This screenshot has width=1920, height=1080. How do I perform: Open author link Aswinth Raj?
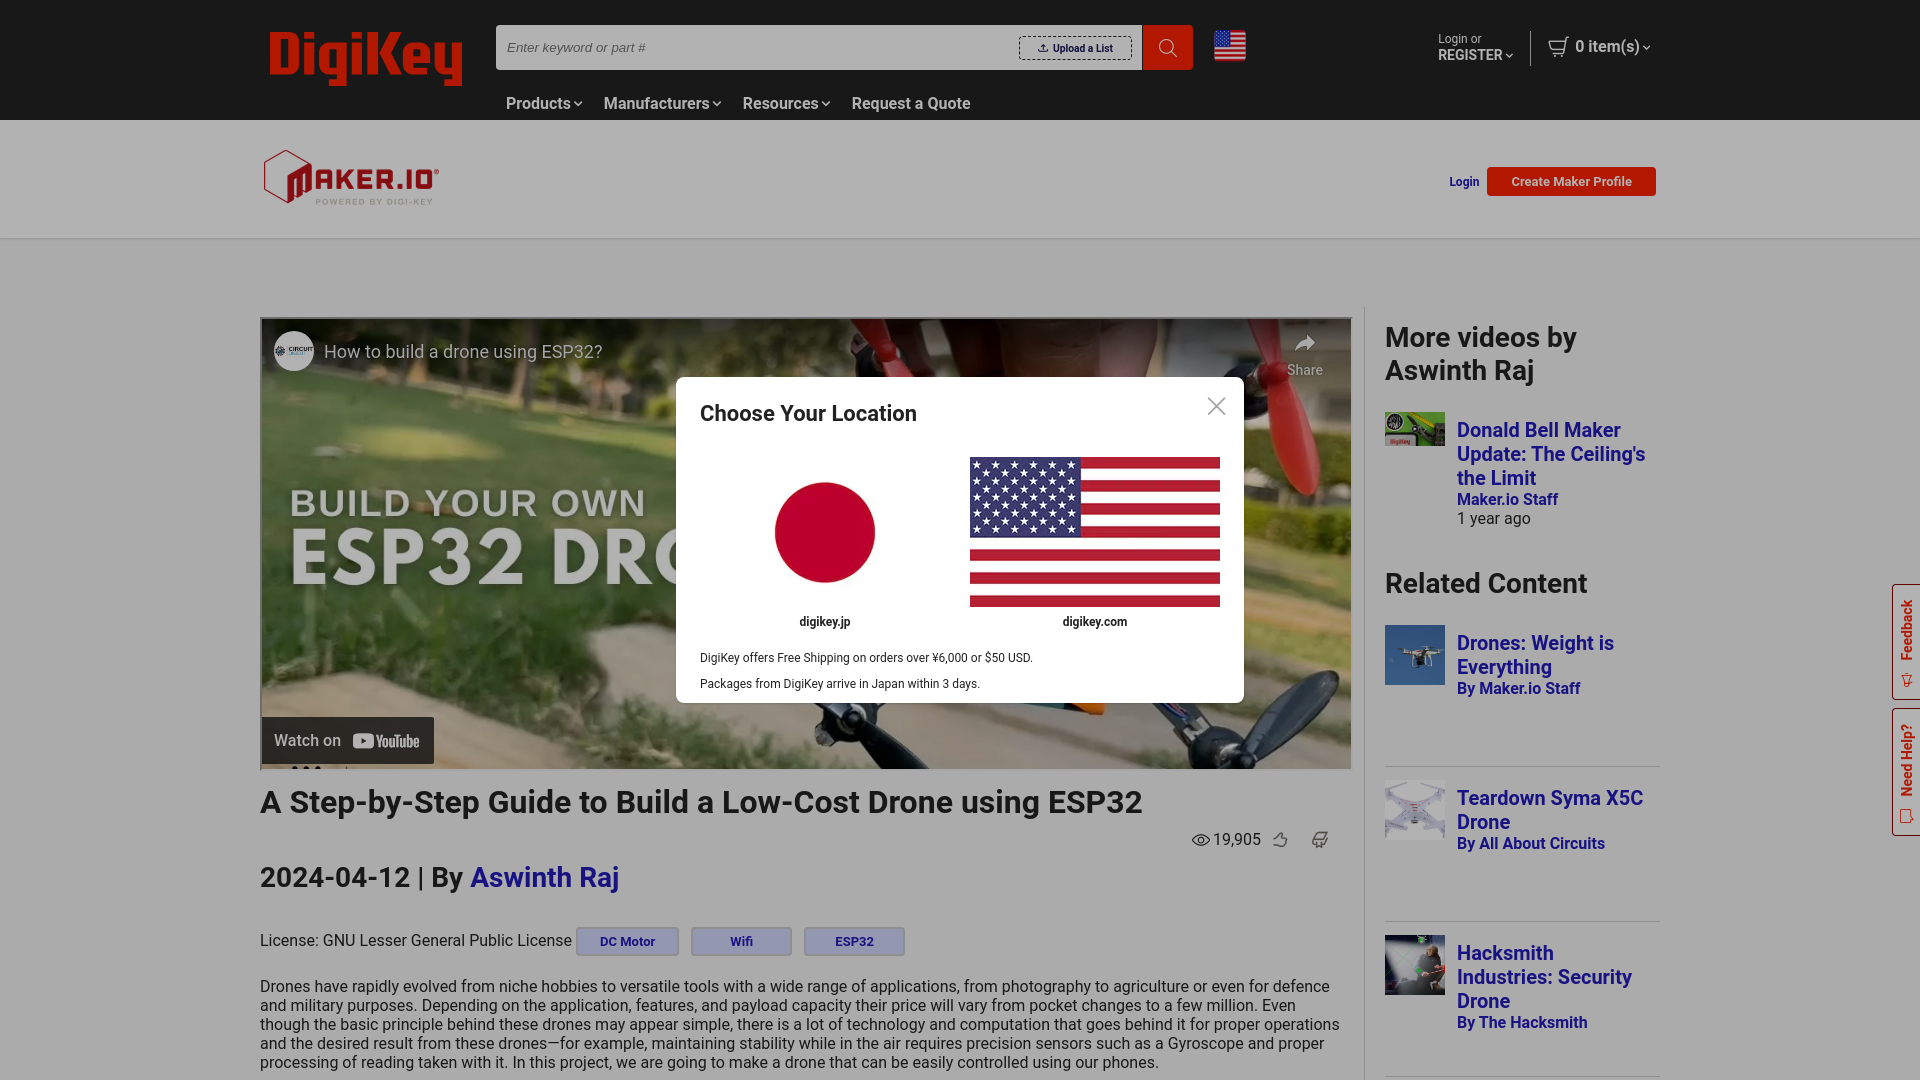(x=544, y=878)
